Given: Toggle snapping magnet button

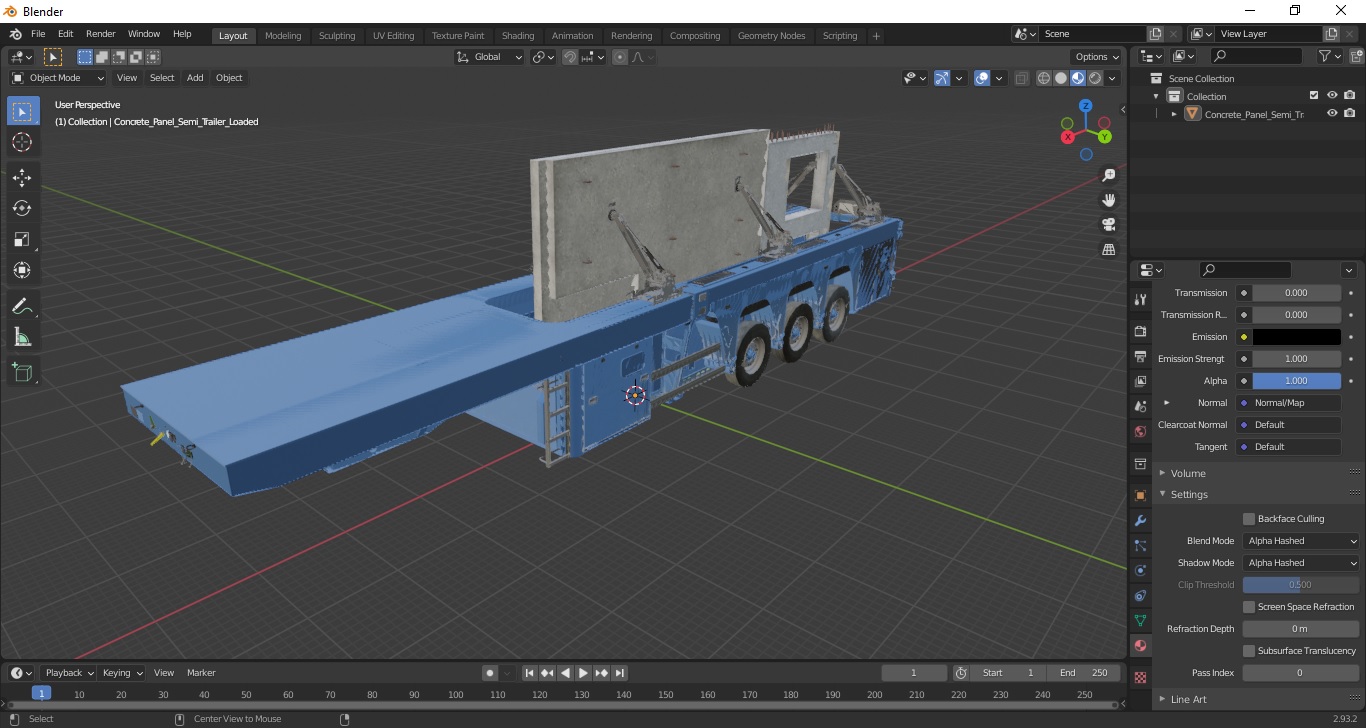Looking at the screenshot, I should pos(570,57).
